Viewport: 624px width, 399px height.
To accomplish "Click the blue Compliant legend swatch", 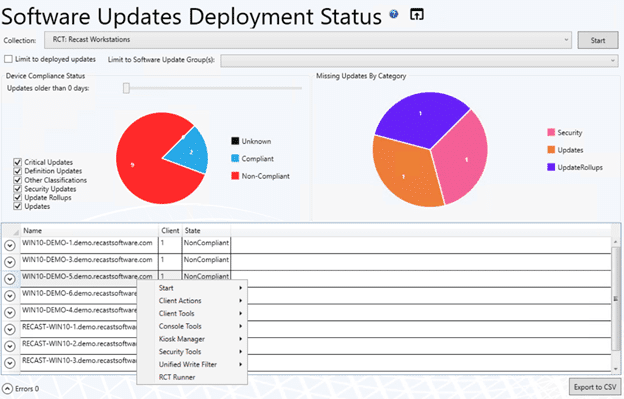I will click(x=235, y=158).
